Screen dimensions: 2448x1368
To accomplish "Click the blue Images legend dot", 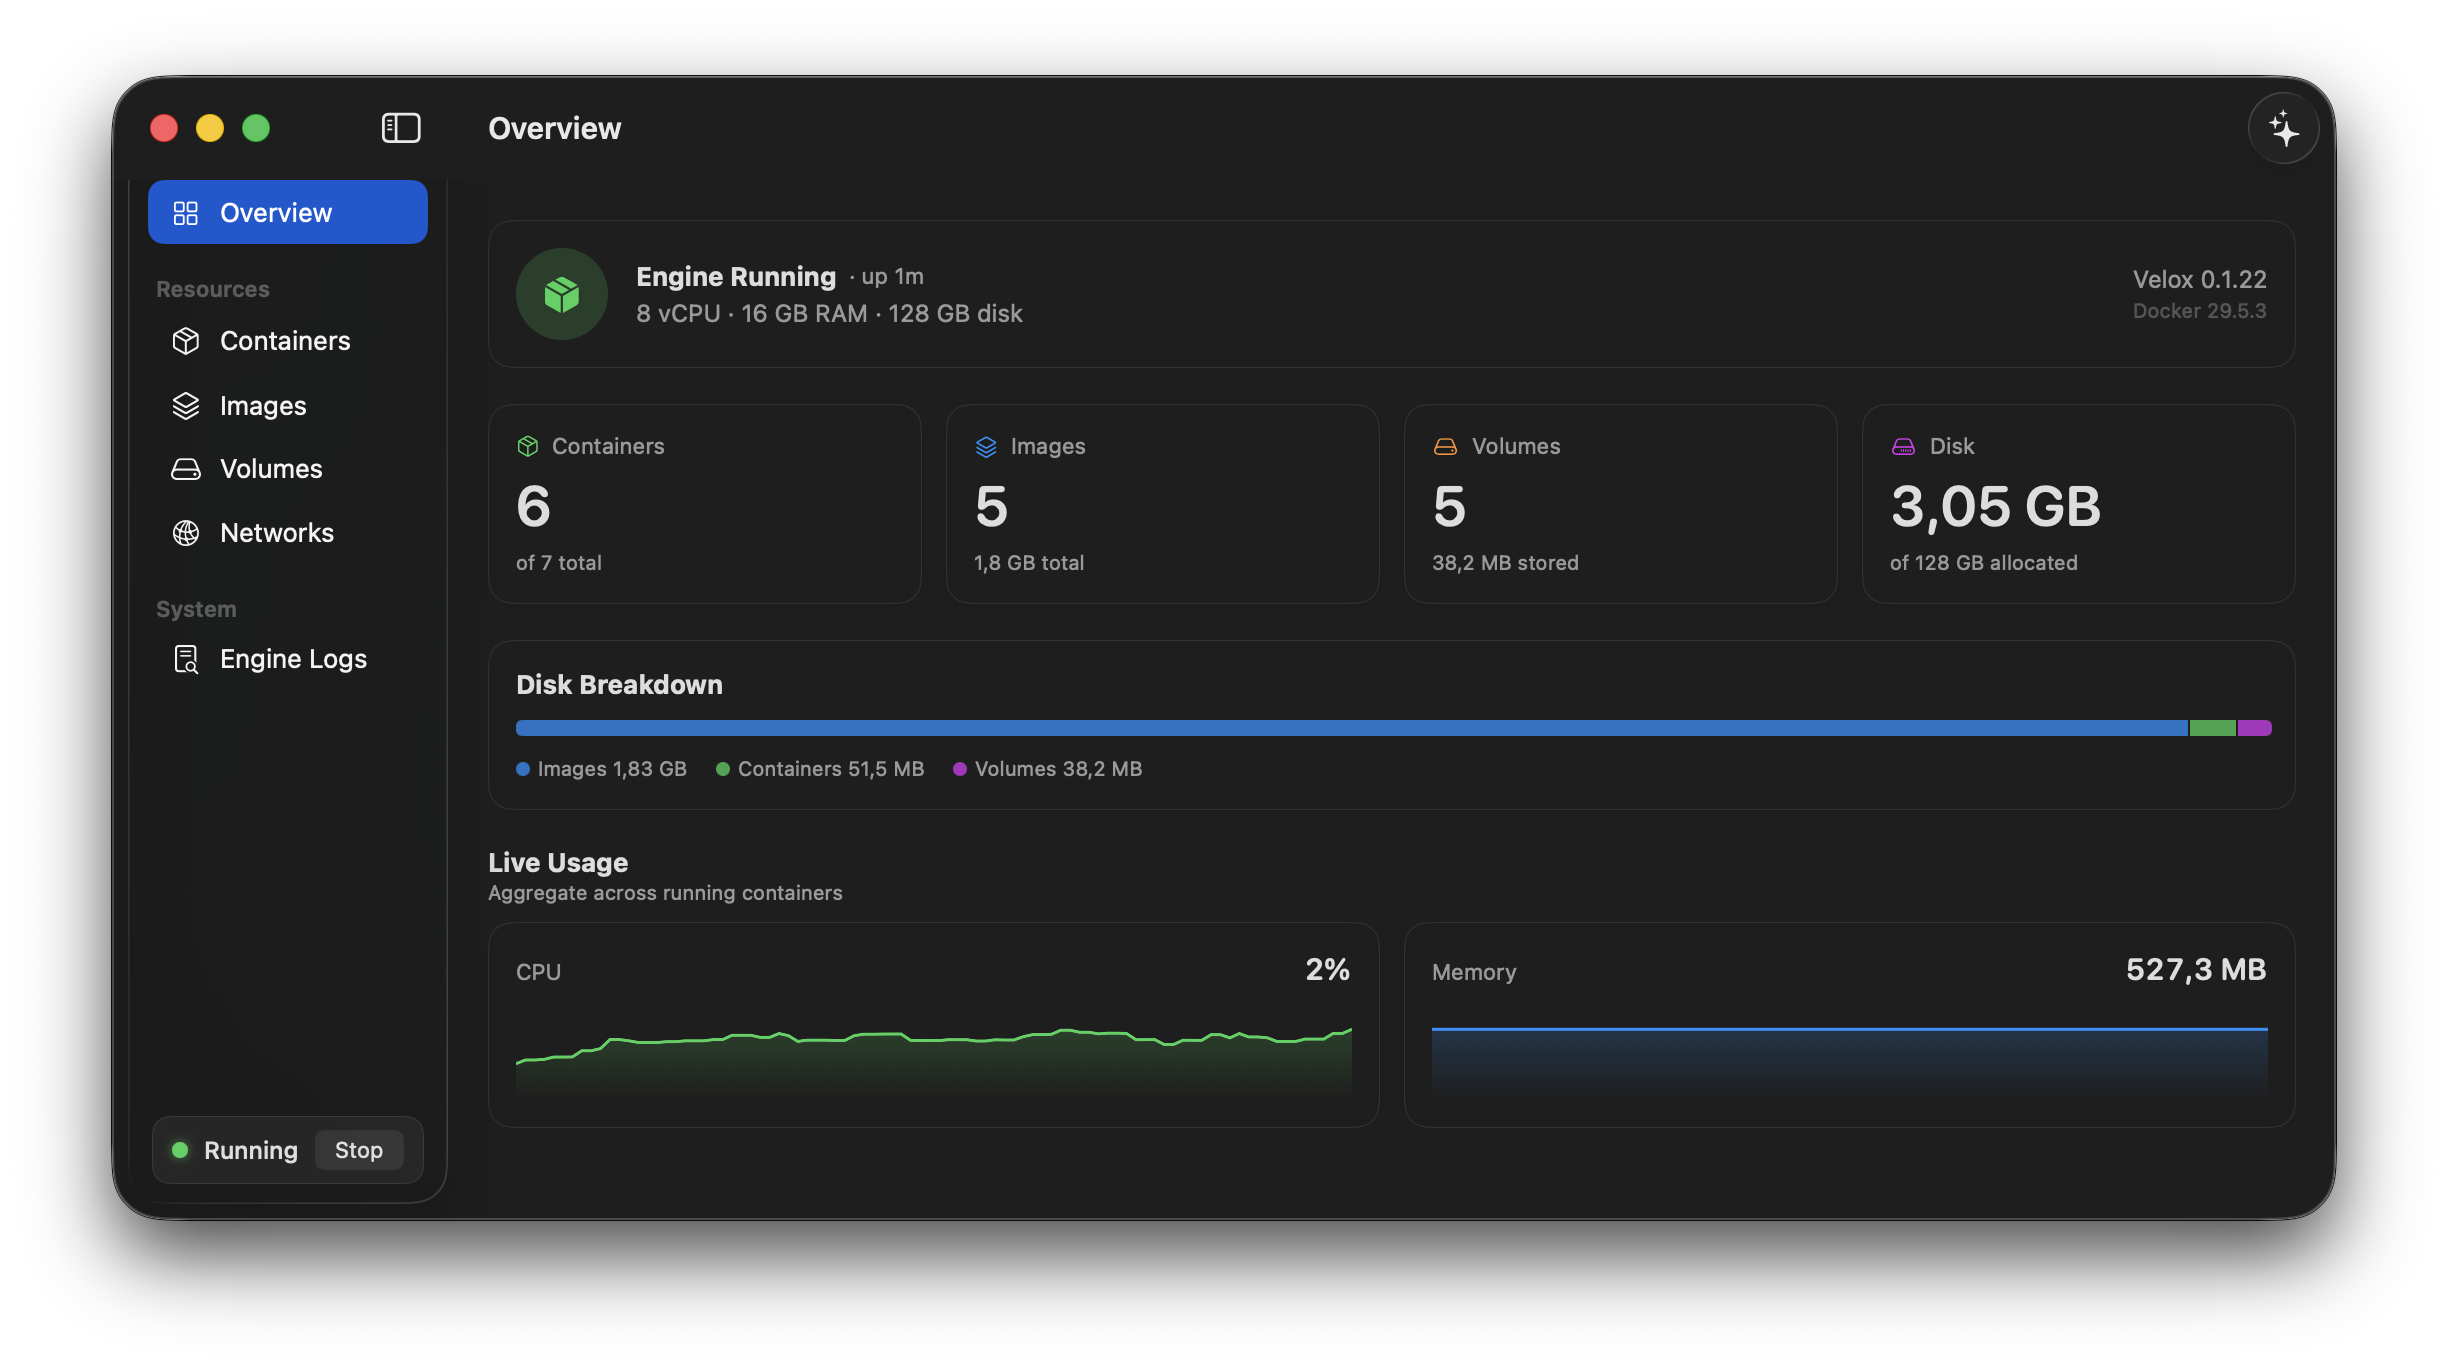I will pos(523,769).
